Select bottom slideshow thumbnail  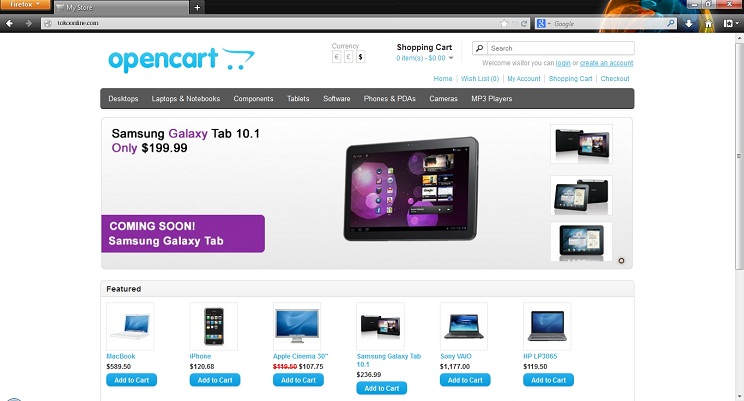point(581,242)
